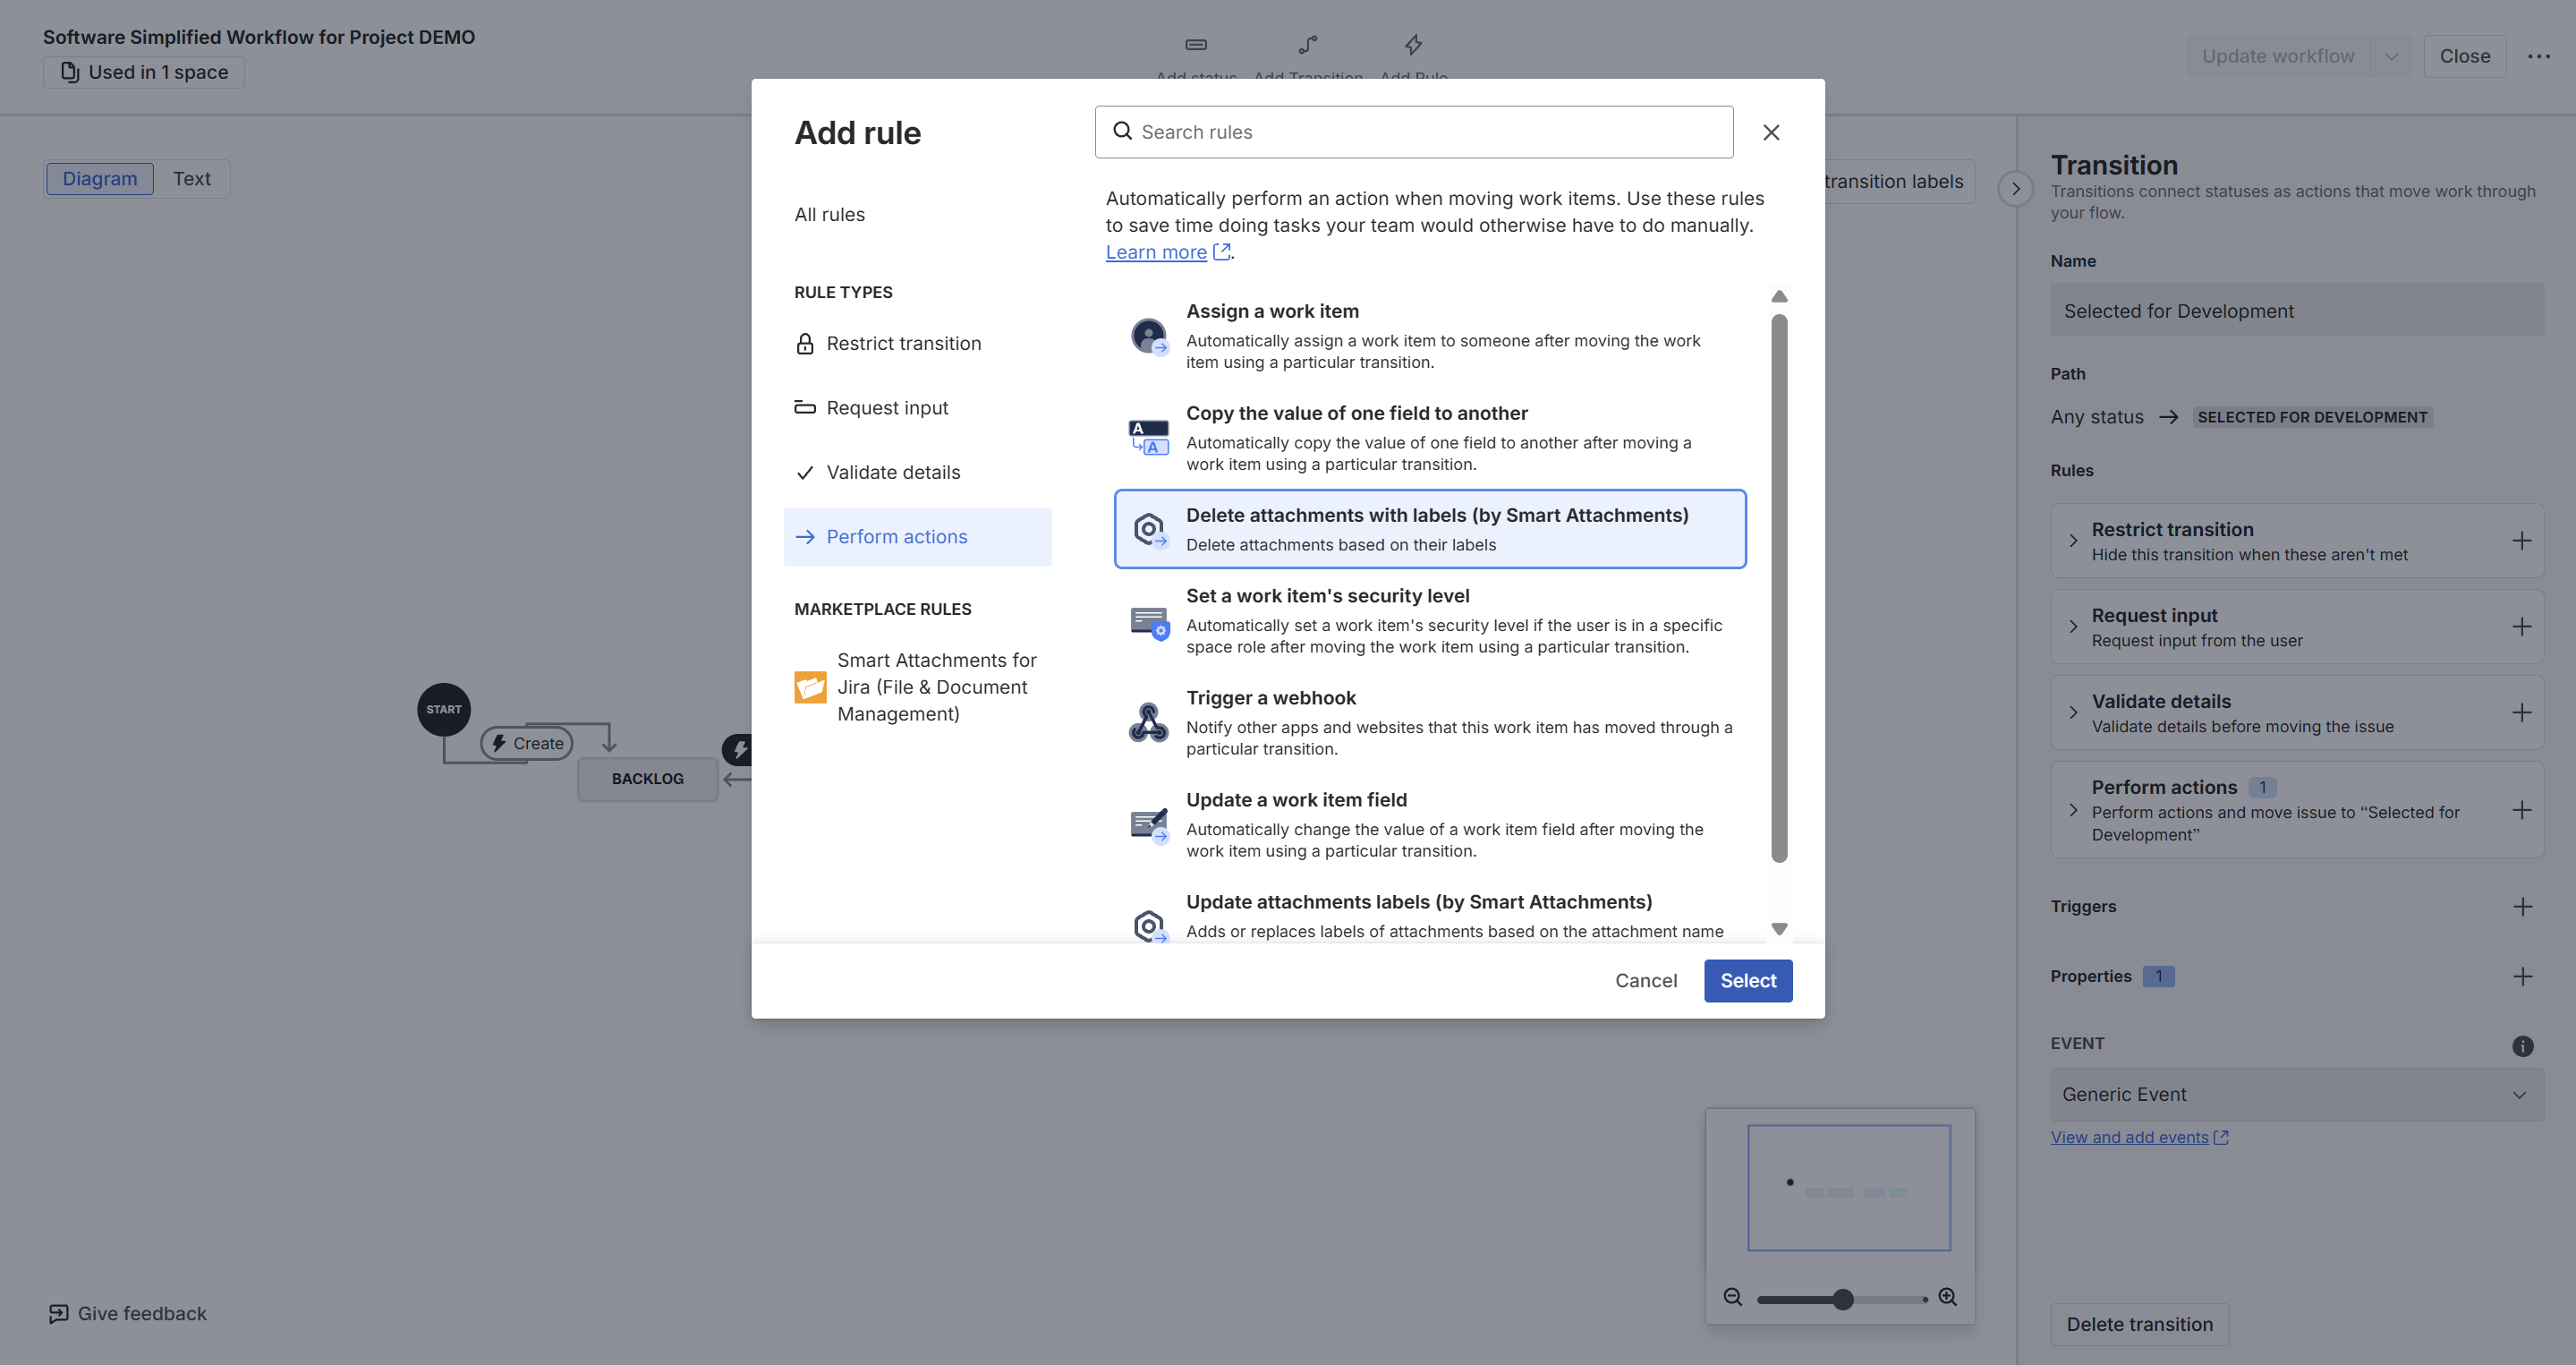Open the Update workflow dropdown arrow

click(x=2391, y=56)
